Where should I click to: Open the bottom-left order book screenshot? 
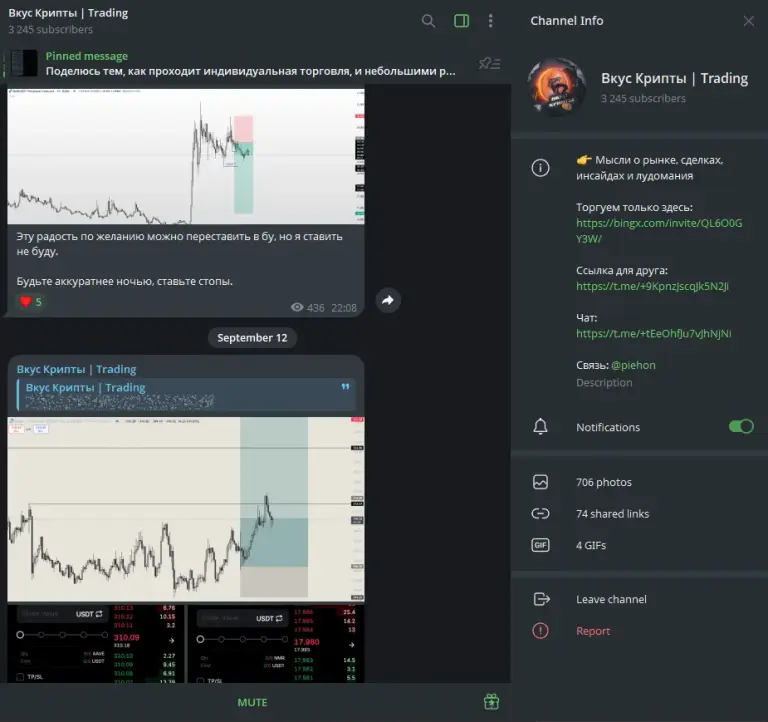pyautogui.click(x=96, y=644)
